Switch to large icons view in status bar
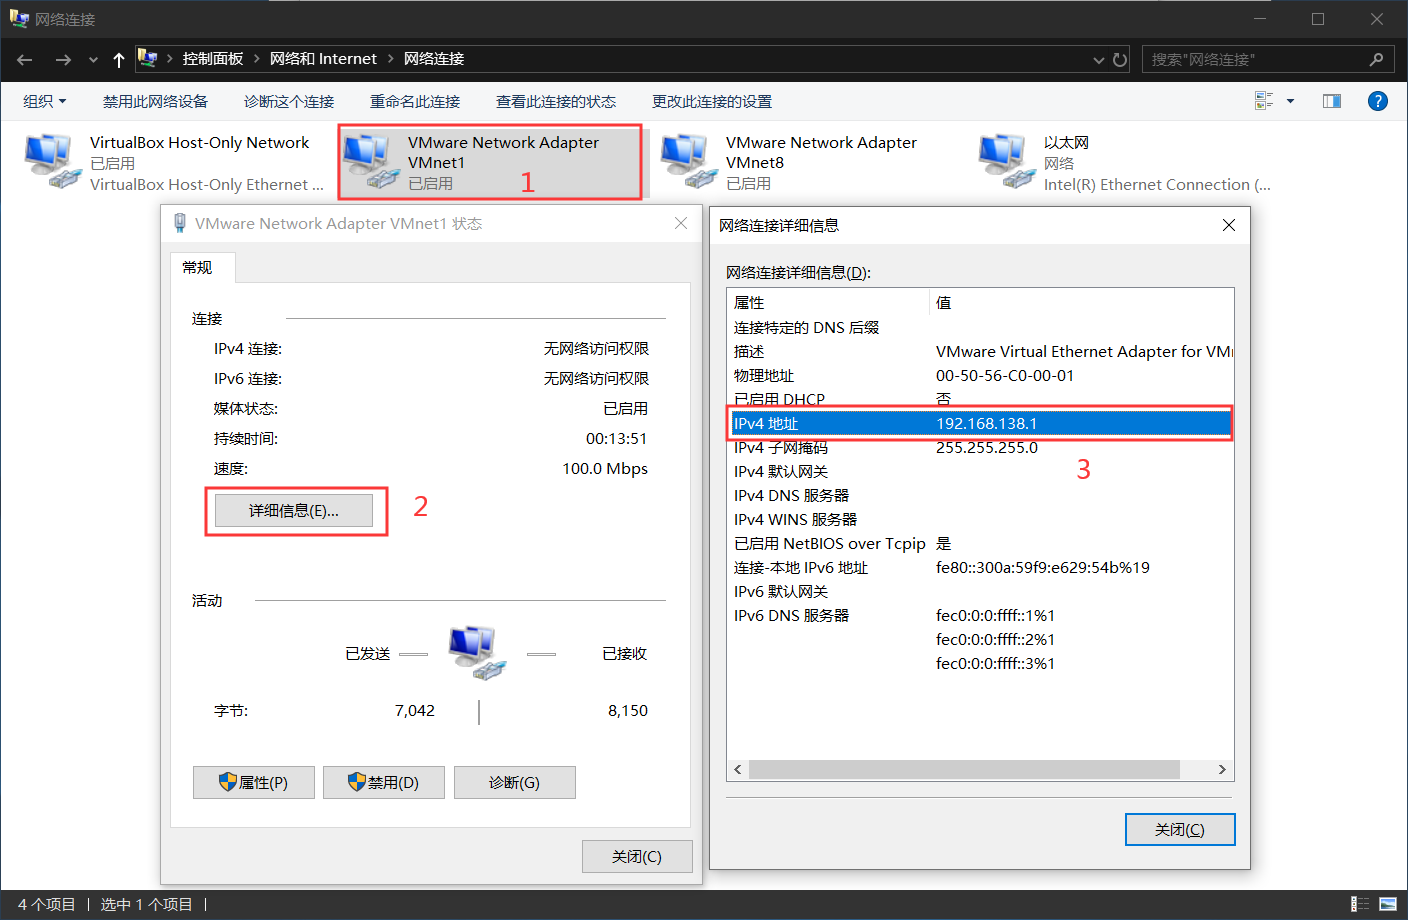Viewport: 1408px width, 920px height. coord(1388,904)
